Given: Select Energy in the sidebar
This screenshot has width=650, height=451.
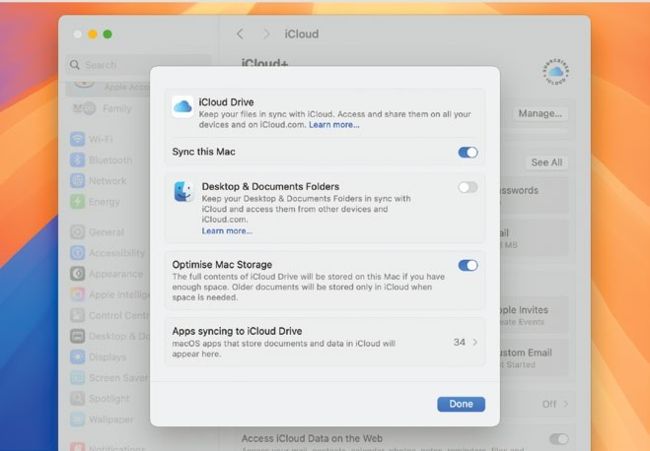Looking at the screenshot, I should point(103,202).
